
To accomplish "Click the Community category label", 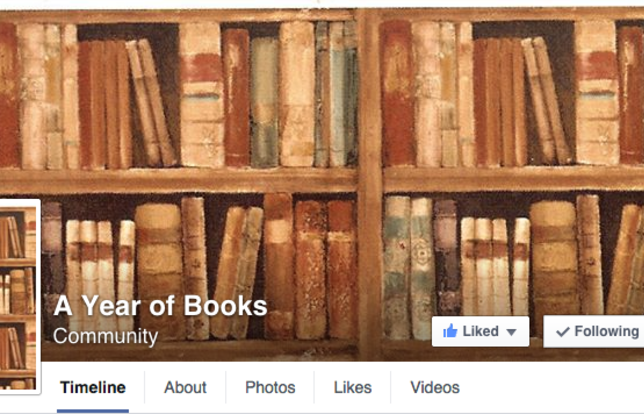I will [x=106, y=336].
